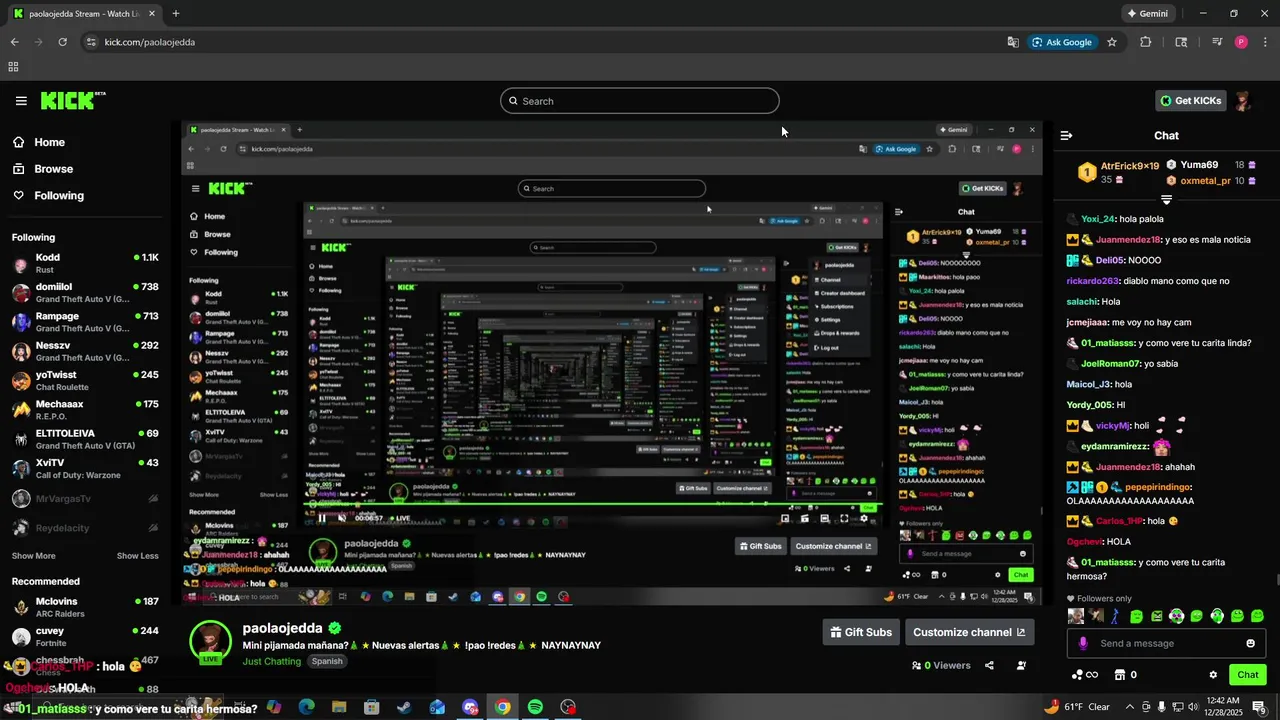1280x720 pixels.
Task: Open Nesszv channel in Following list
Action: [85, 351]
